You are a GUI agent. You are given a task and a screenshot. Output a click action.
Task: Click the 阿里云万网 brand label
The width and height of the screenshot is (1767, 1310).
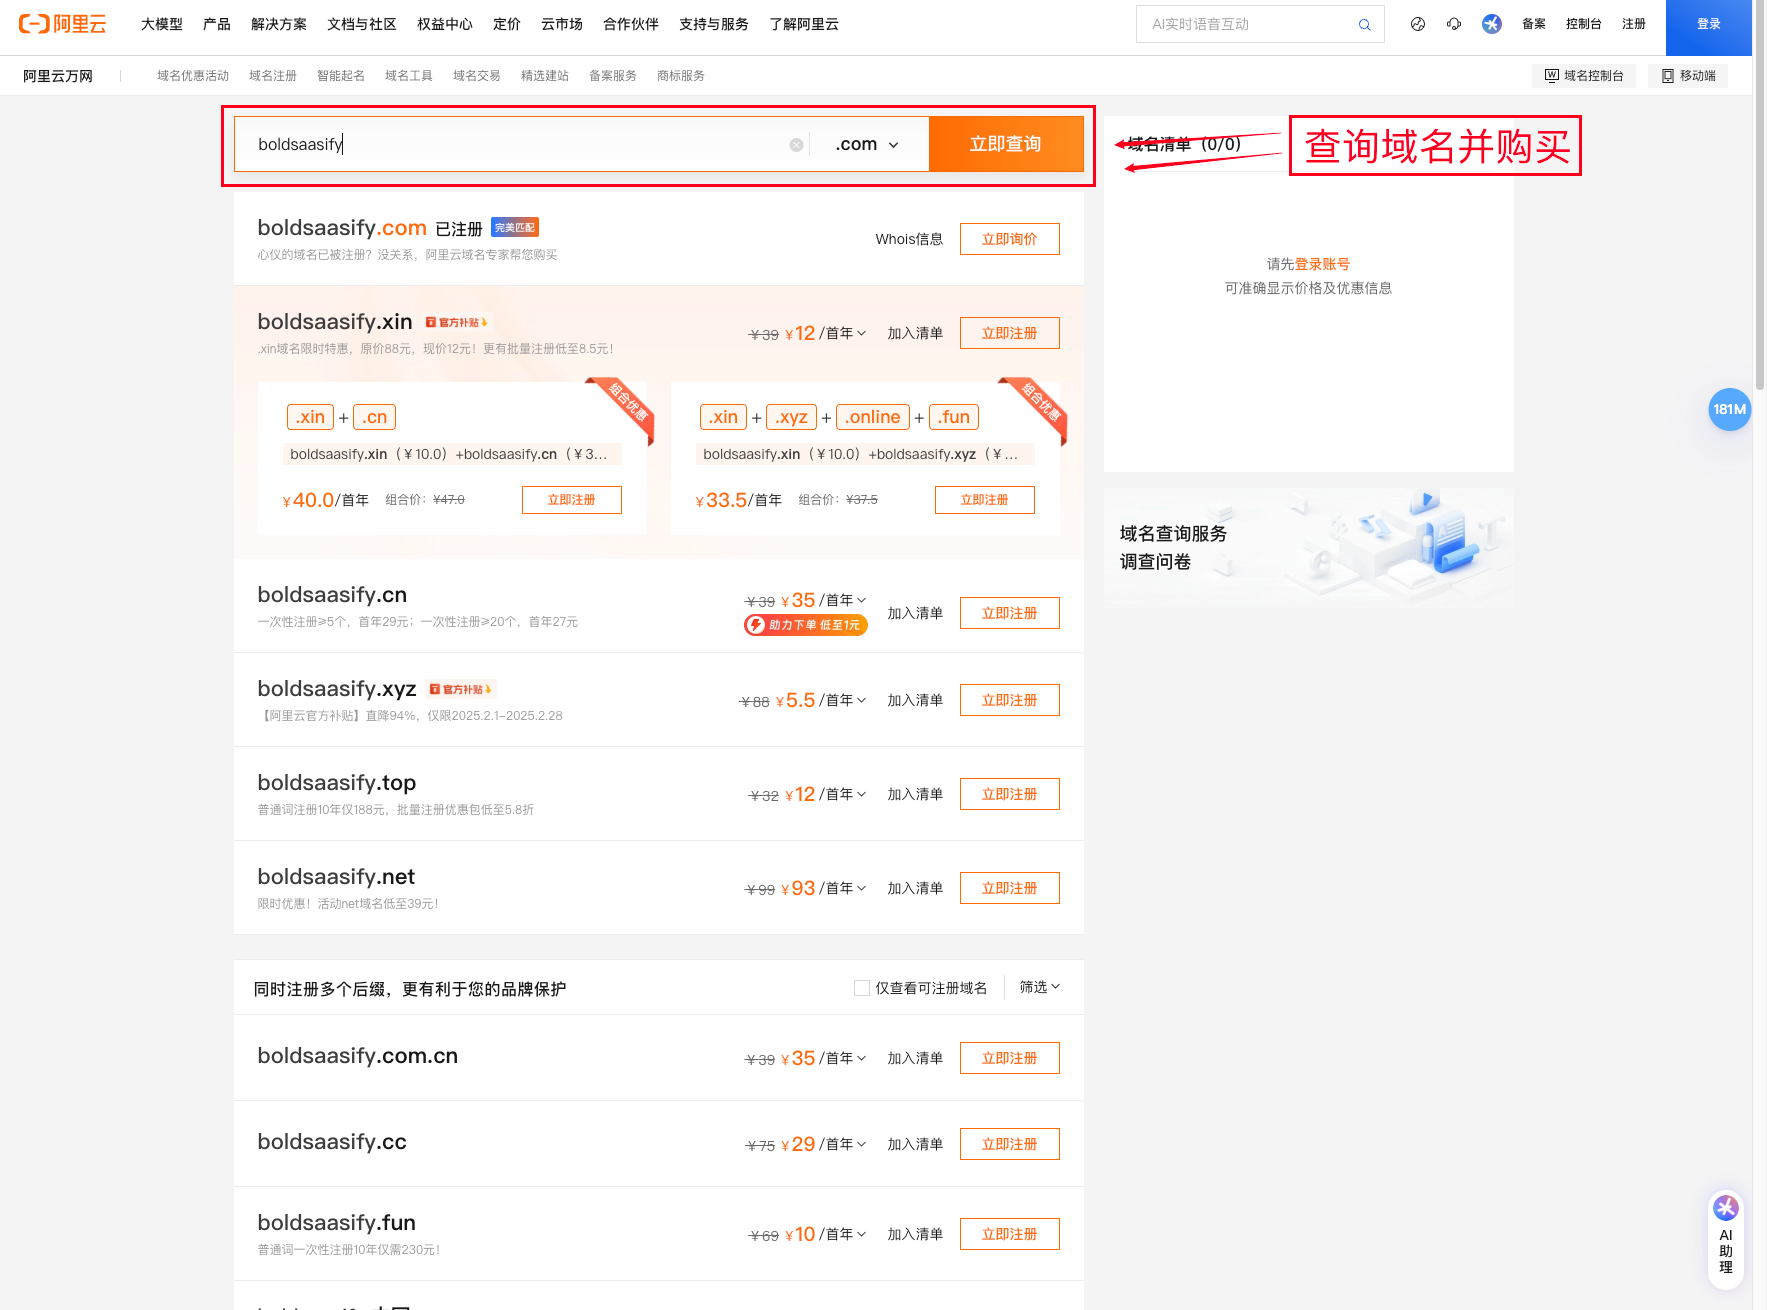[x=58, y=76]
